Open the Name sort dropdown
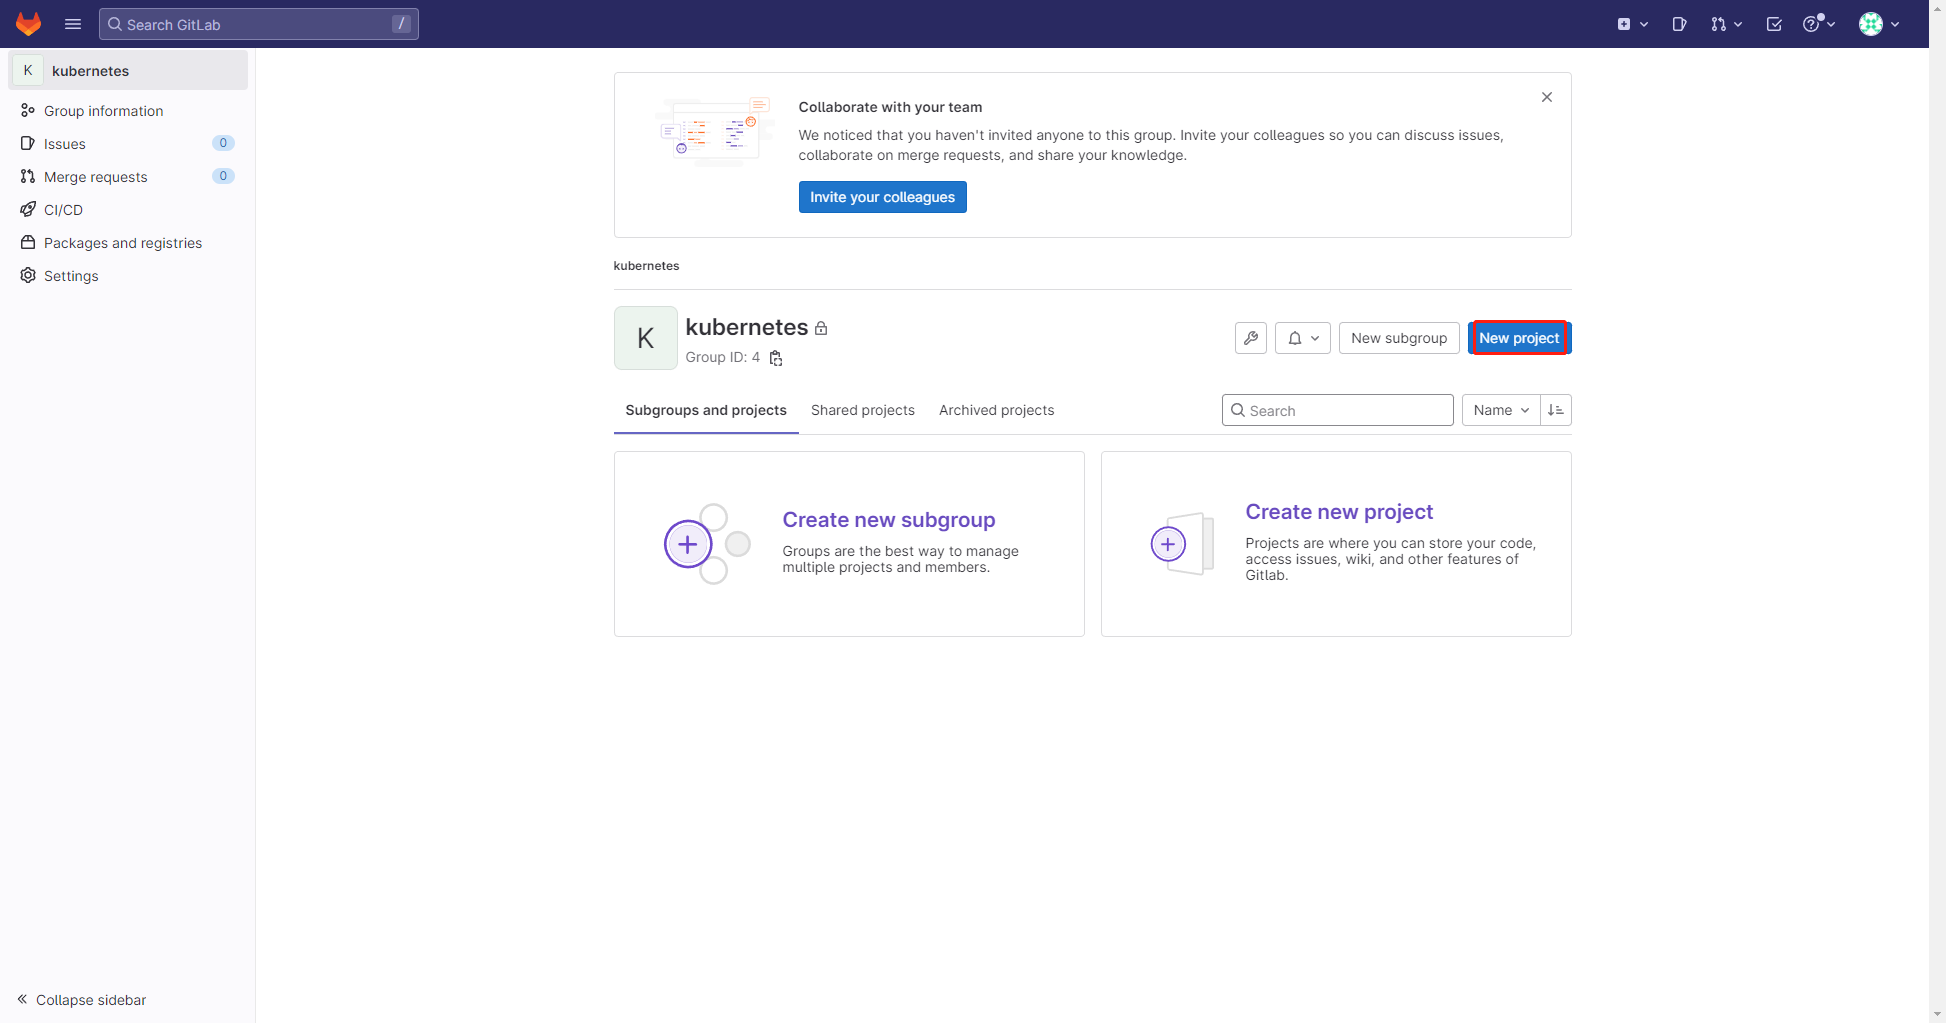Screen dimensions: 1946x1023 (1501, 410)
